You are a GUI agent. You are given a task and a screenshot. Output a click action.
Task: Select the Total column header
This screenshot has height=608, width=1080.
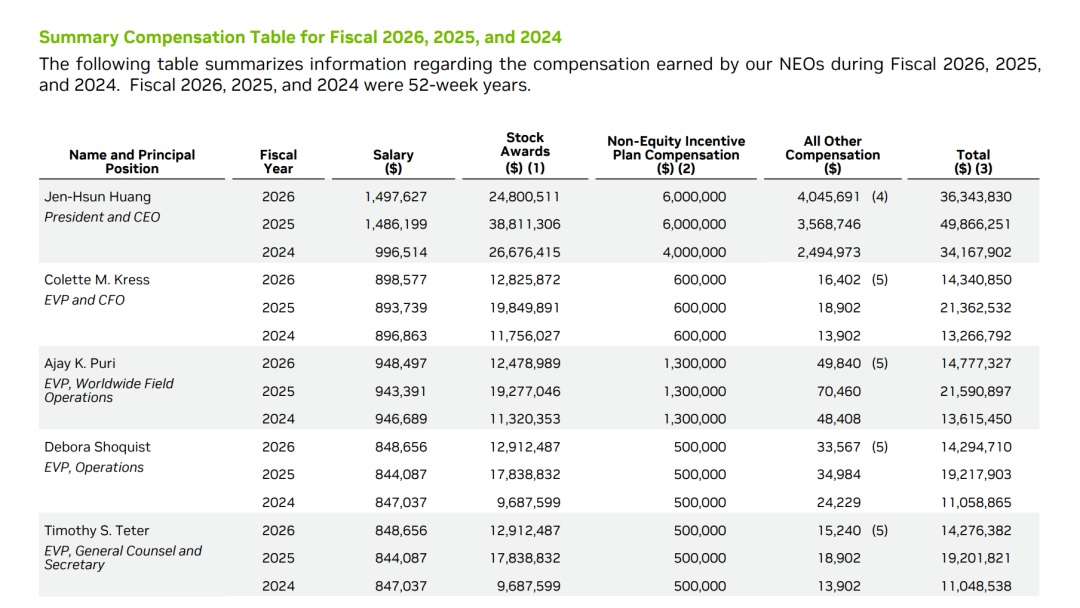click(973, 162)
